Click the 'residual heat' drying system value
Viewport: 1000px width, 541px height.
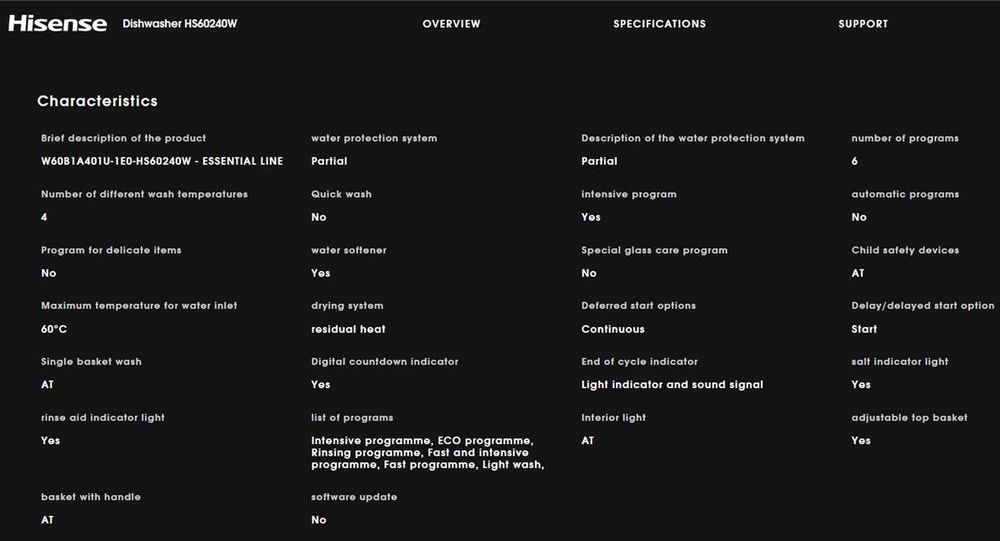coord(348,329)
